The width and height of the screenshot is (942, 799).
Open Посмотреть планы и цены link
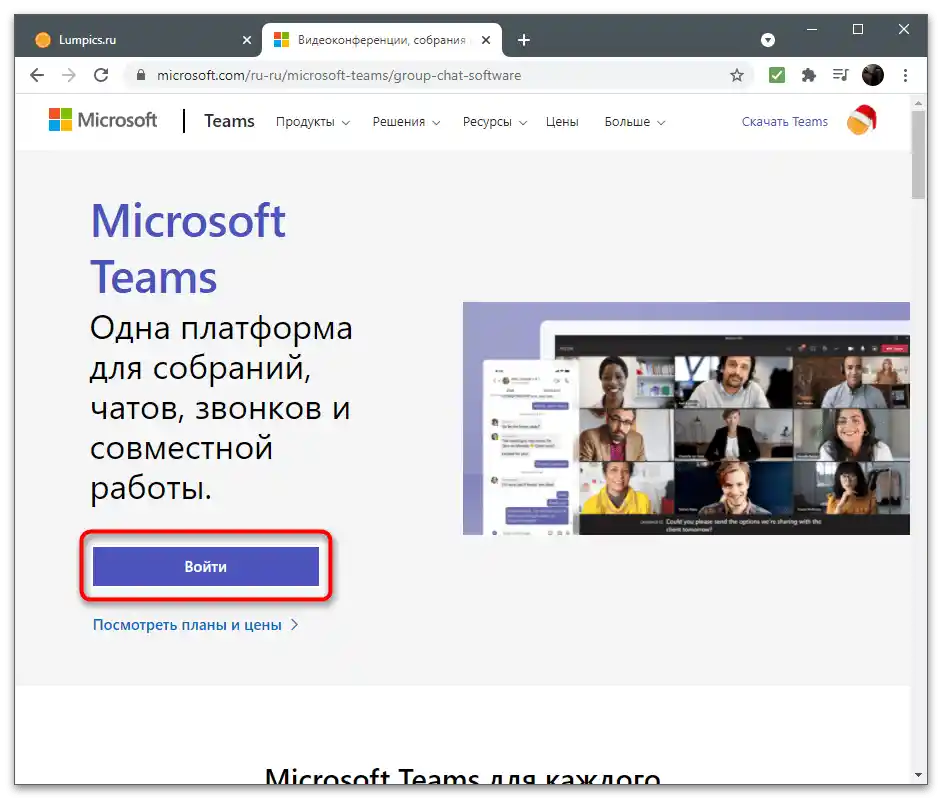(x=195, y=625)
